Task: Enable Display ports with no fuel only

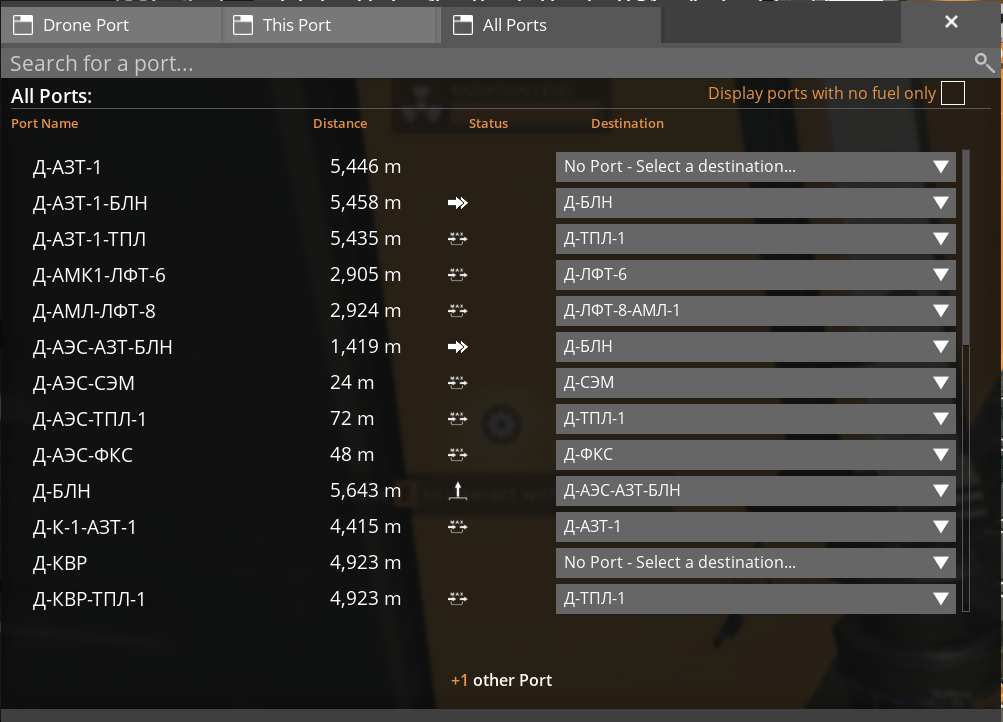Action: click(952, 93)
